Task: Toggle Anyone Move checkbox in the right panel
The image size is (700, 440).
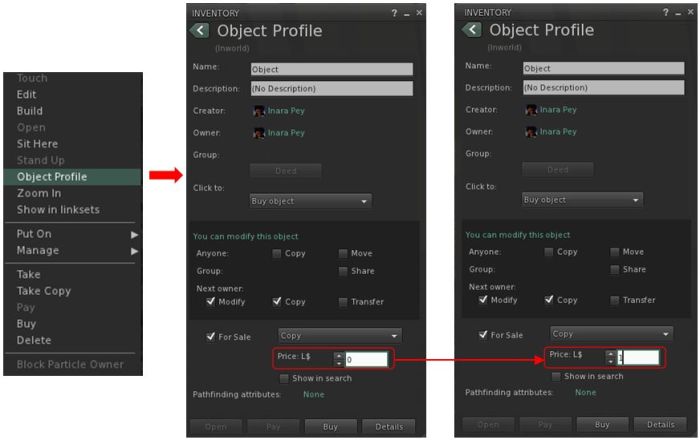Action: (615, 252)
